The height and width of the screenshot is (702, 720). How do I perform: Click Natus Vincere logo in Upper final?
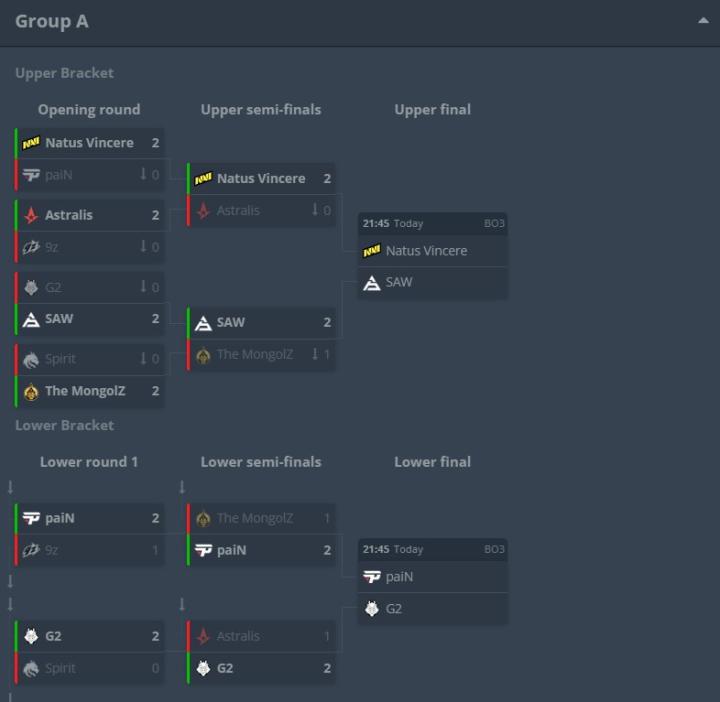point(371,251)
